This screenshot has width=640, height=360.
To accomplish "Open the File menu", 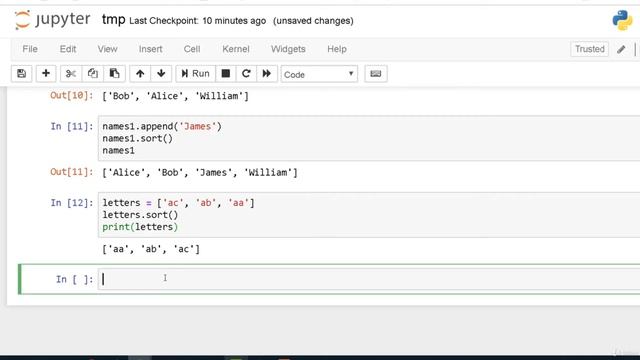I will [30, 49].
